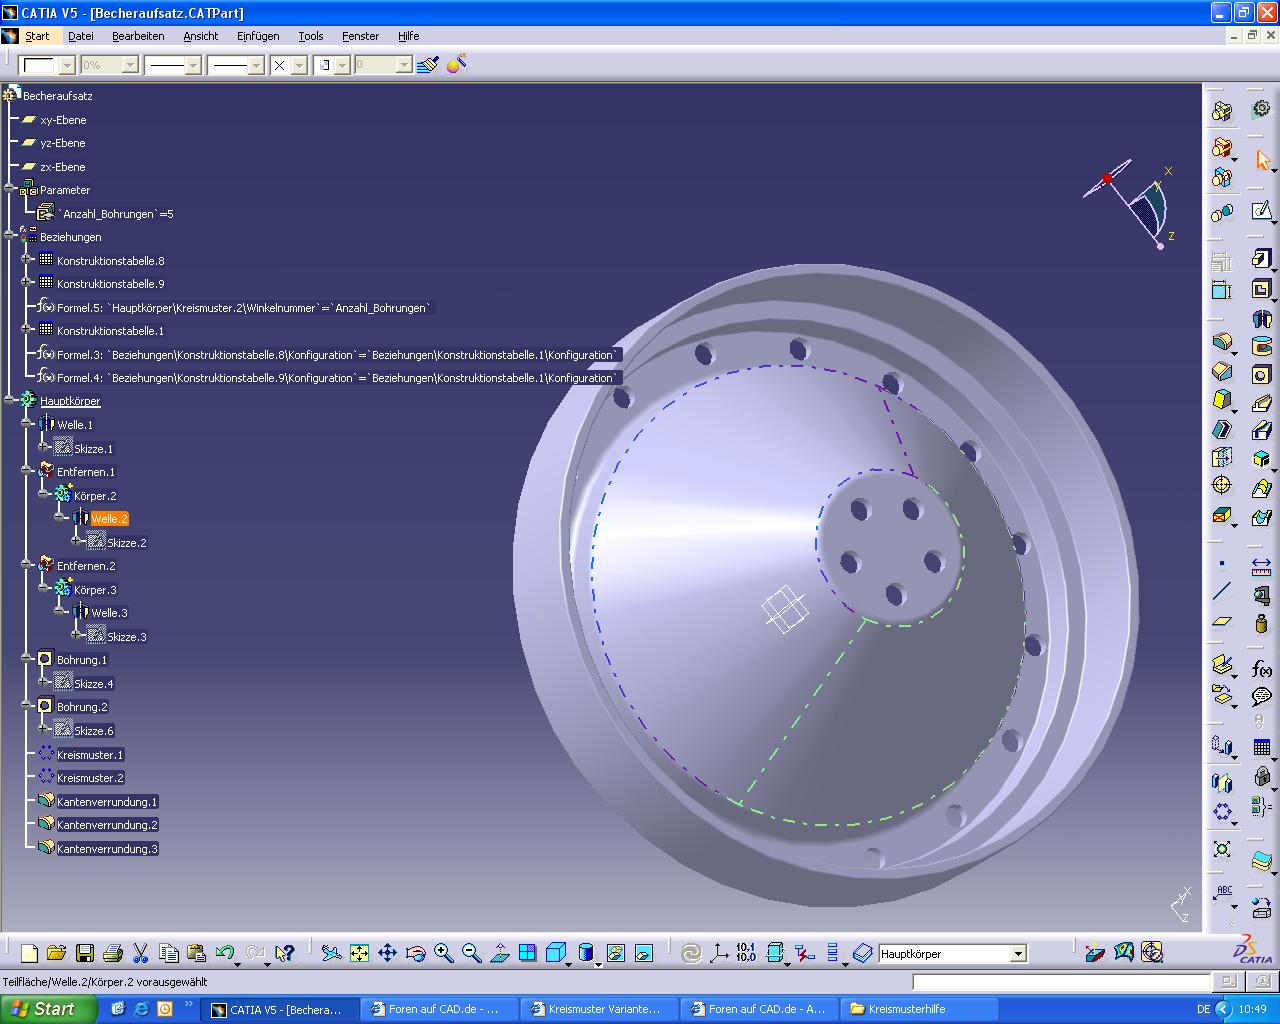
Task: Choose the Normal View icon
Action: point(500,953)
